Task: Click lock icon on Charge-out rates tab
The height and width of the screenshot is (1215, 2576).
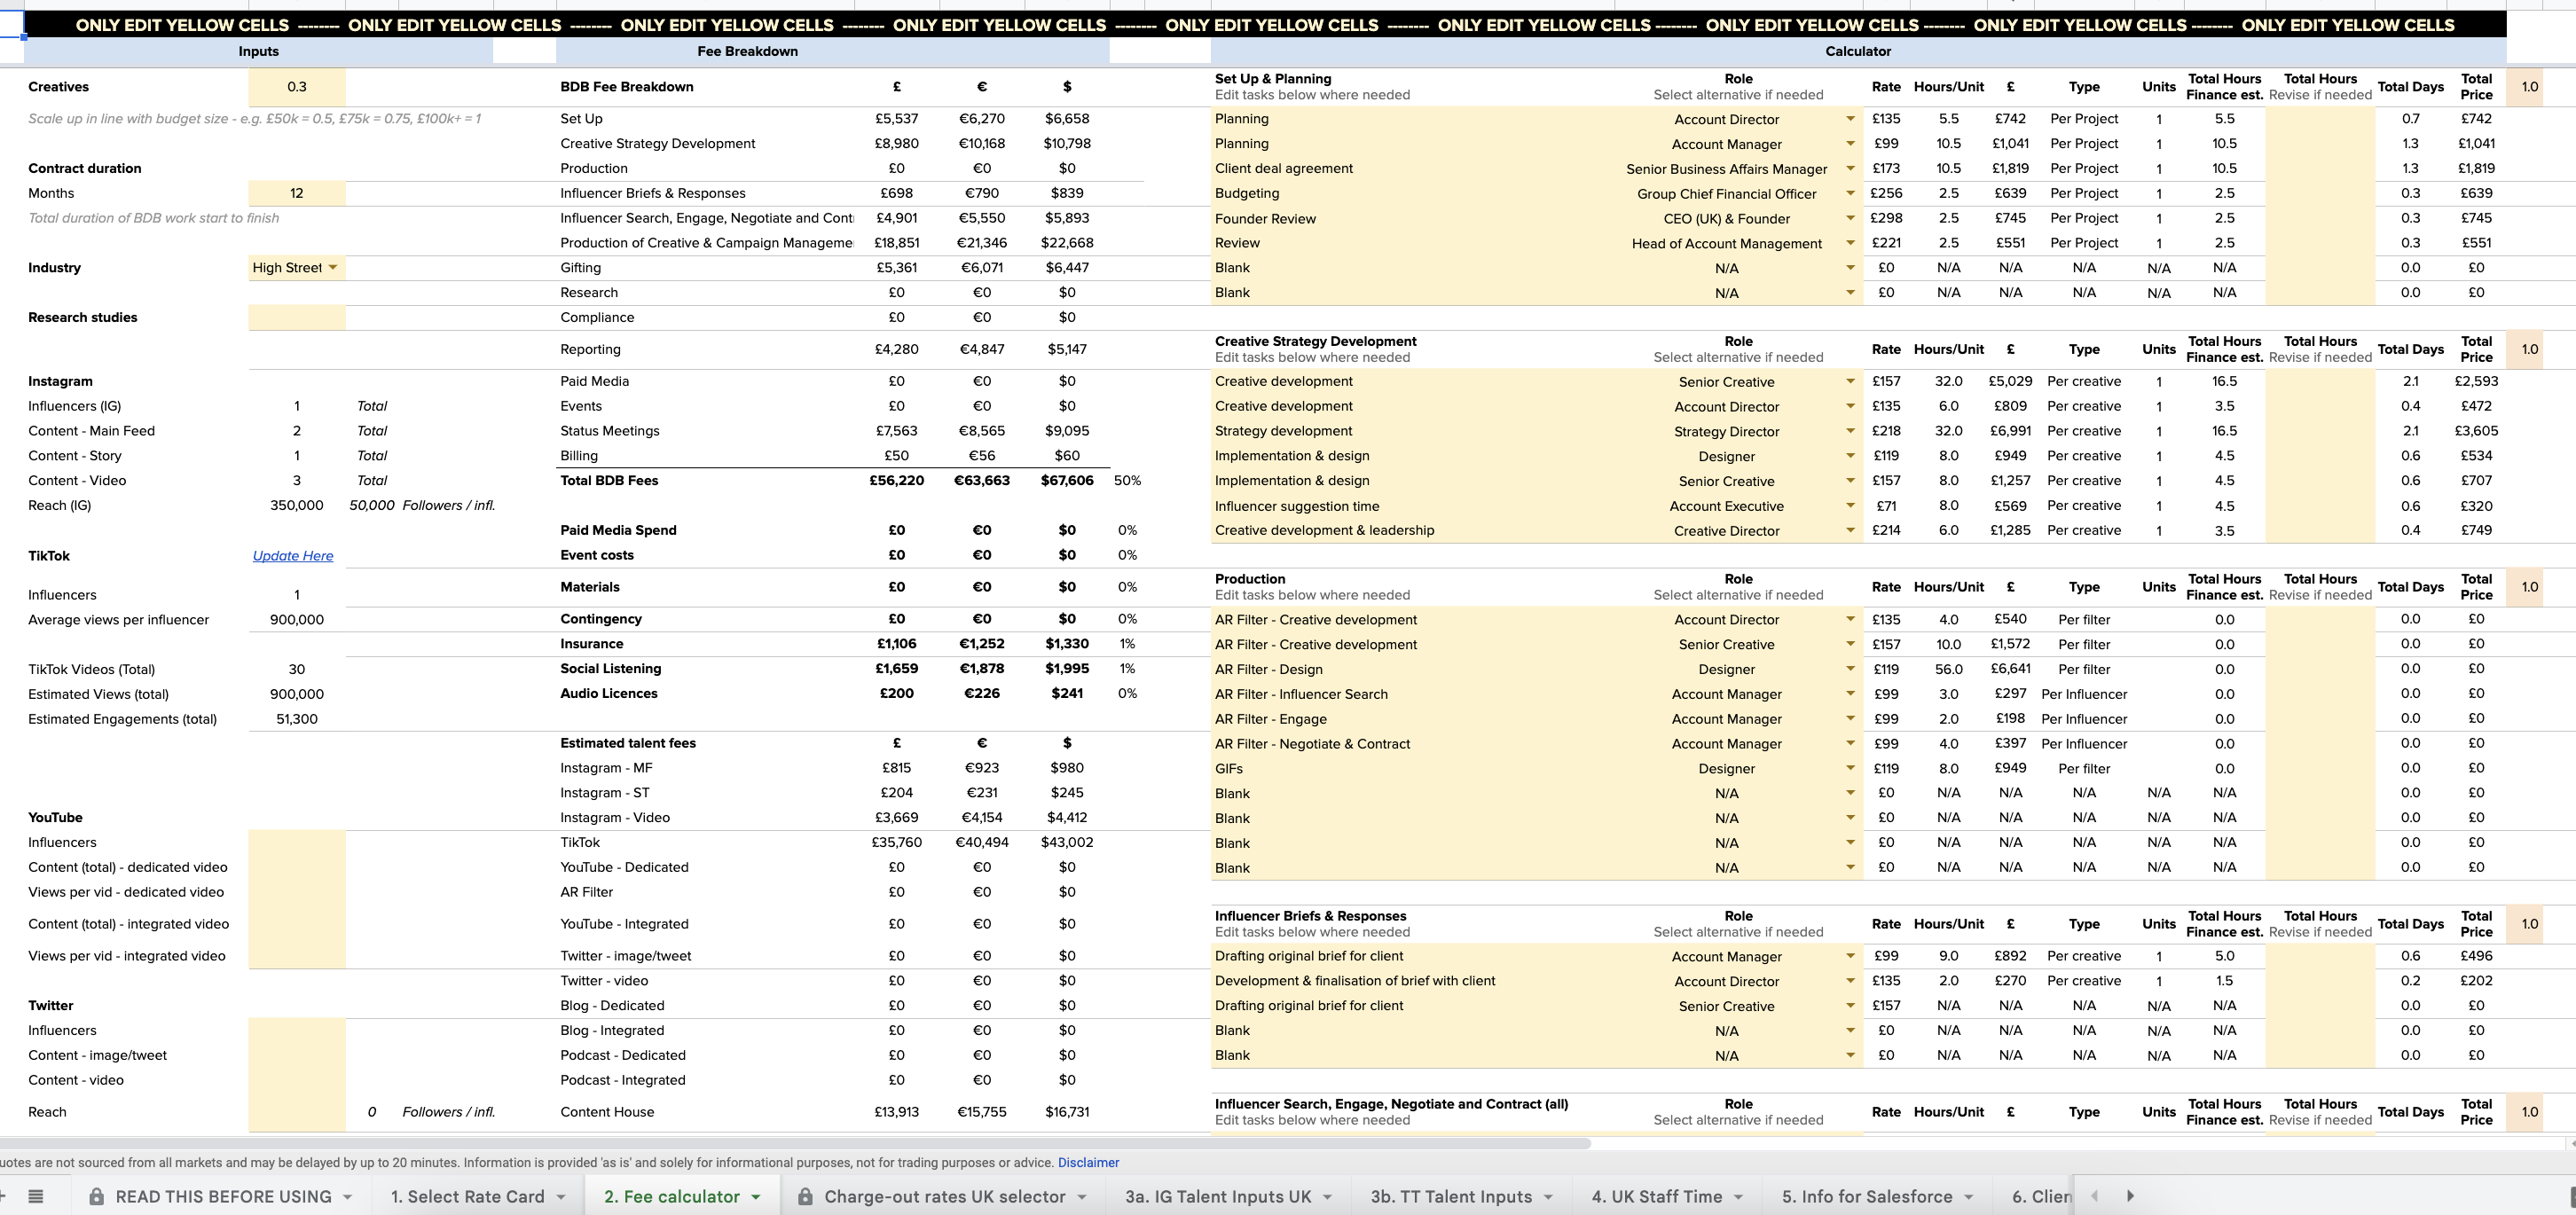Action: 805,1196
